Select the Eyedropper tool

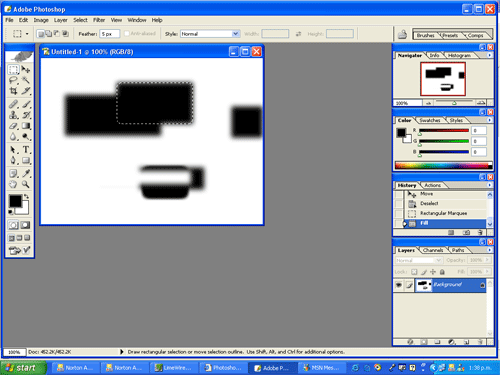tap(26, 173)
